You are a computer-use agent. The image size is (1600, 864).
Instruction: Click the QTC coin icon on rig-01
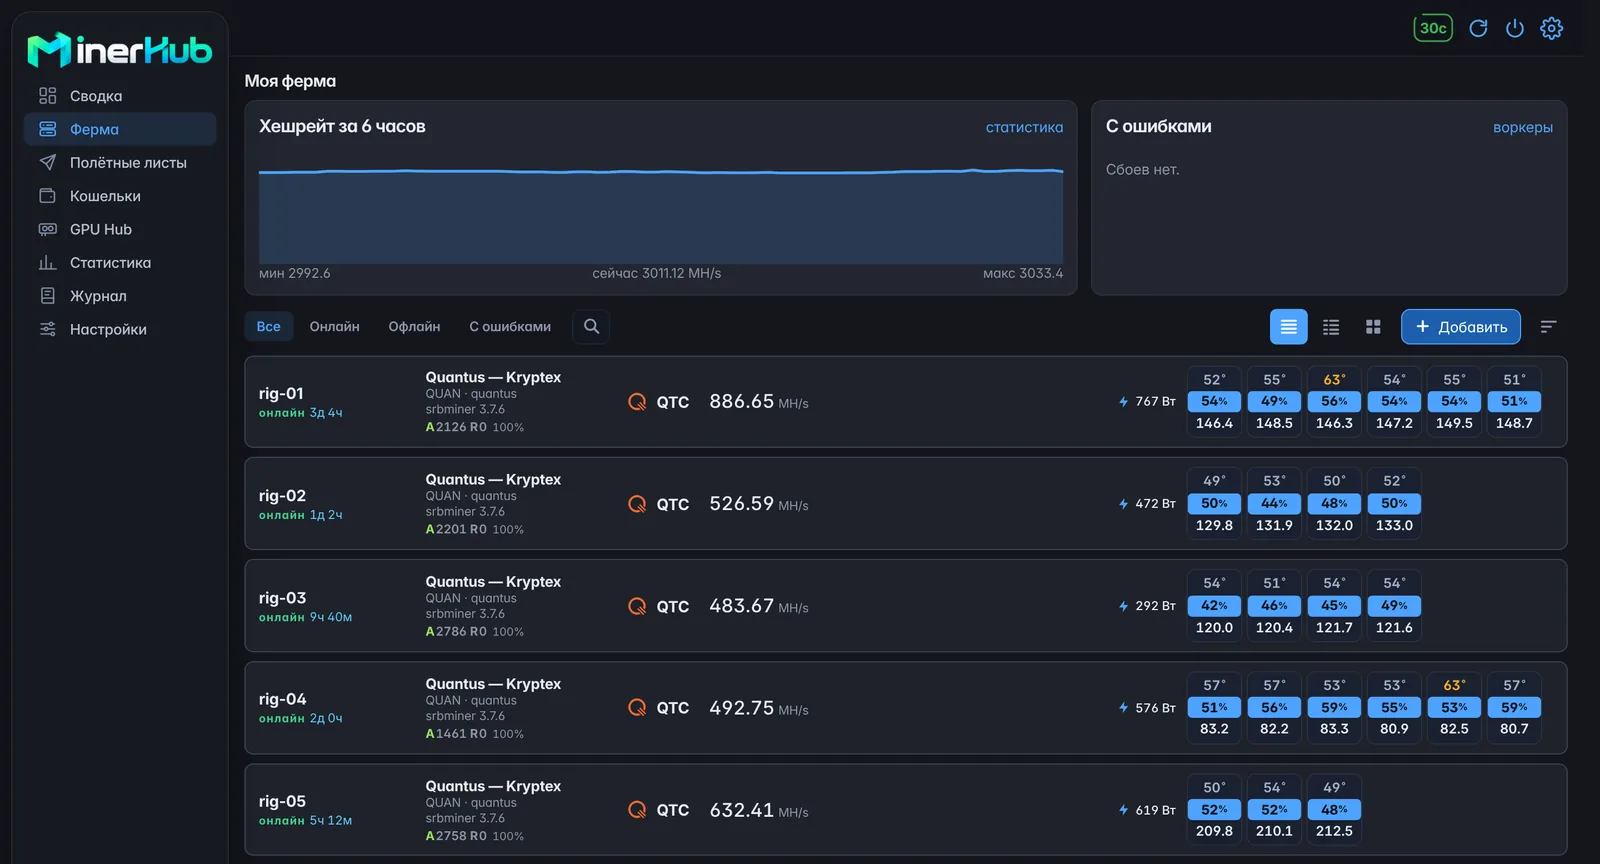pyautogui.click(x=637, y=402)
